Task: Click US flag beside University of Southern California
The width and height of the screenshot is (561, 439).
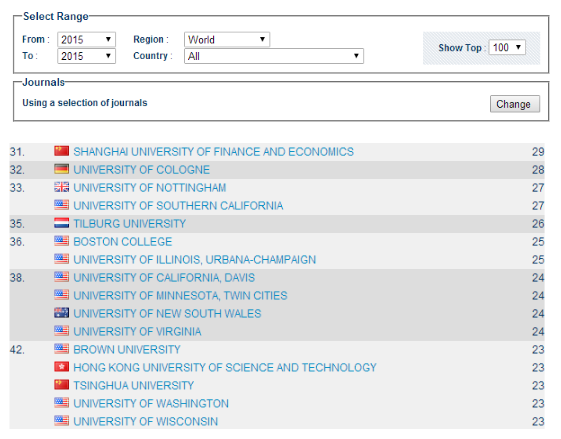Action: (x=62, y=205)
